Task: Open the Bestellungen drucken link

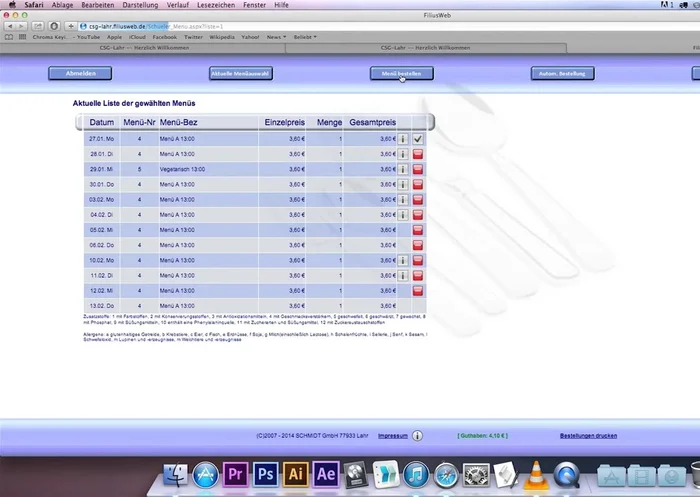Action: (x=588, y=436)
